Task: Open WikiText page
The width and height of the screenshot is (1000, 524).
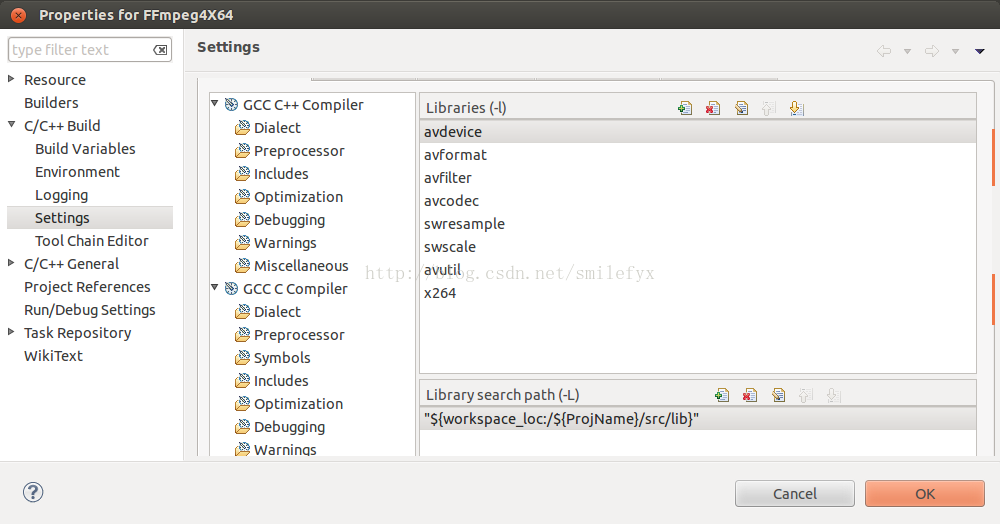Action: pyautogui.click(x=54, y=356)
